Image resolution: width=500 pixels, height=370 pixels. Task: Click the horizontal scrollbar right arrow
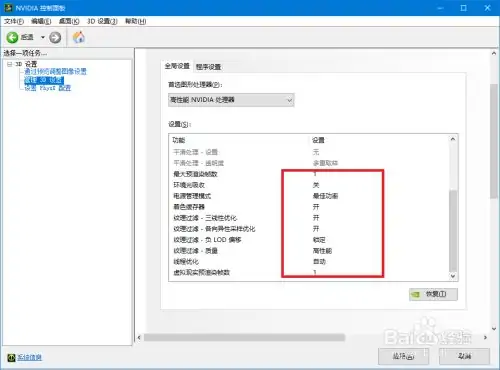[x=485, y=338]
